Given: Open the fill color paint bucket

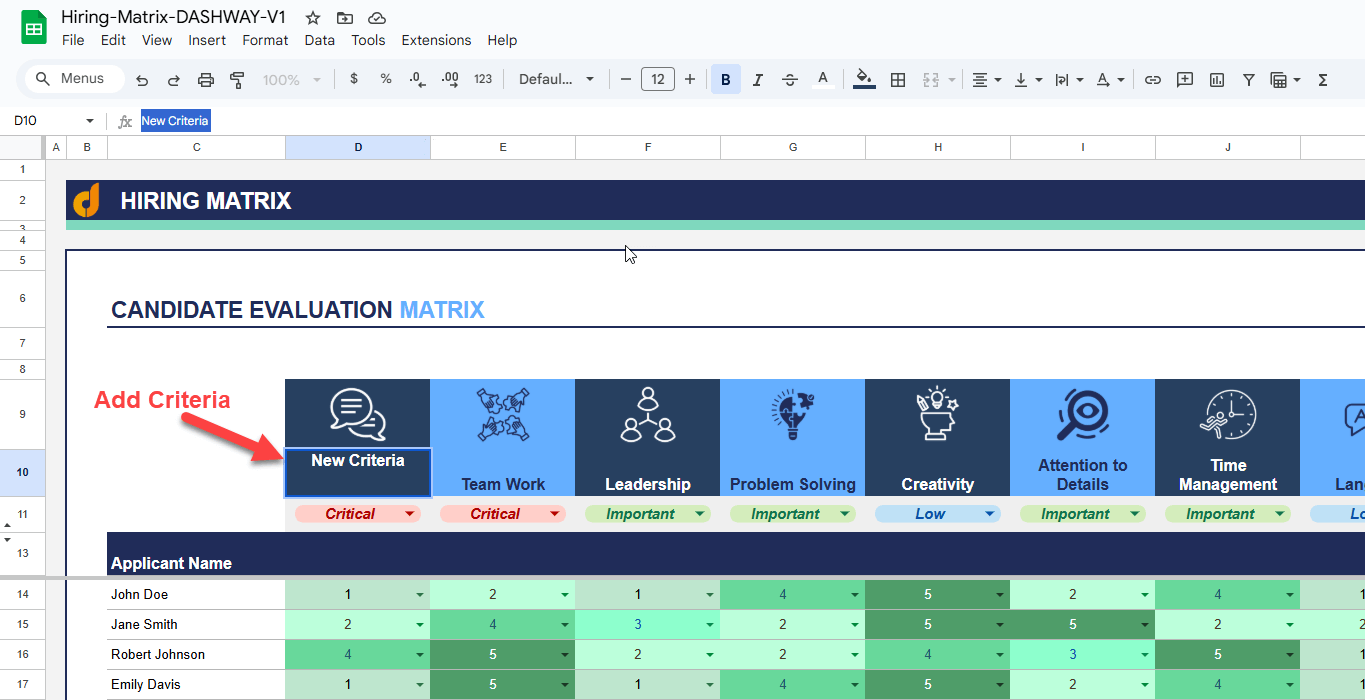Looking at the screenshot, I should pos(865,80).
